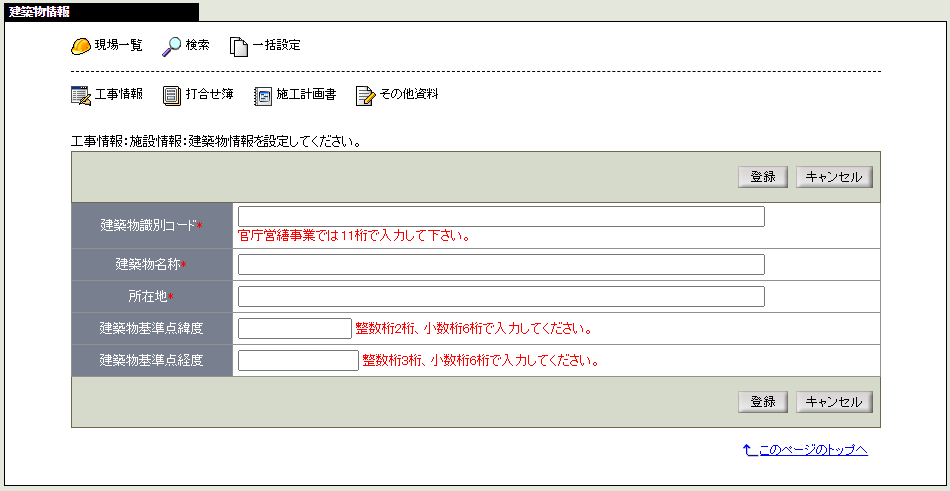Click the hard hat 現場一覧 icon
950x491 pixels.
click(81, 46)
